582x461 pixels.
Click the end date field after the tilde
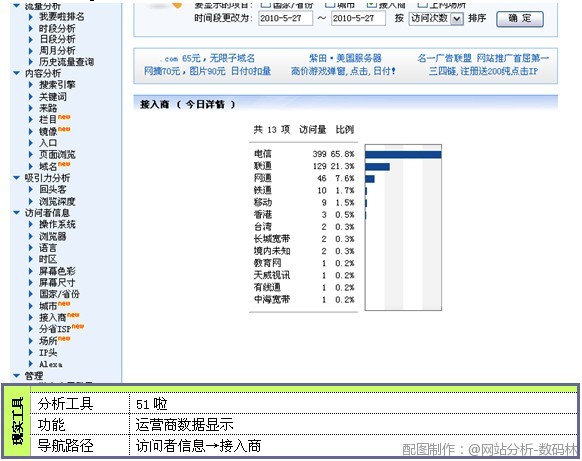point(358,18)
